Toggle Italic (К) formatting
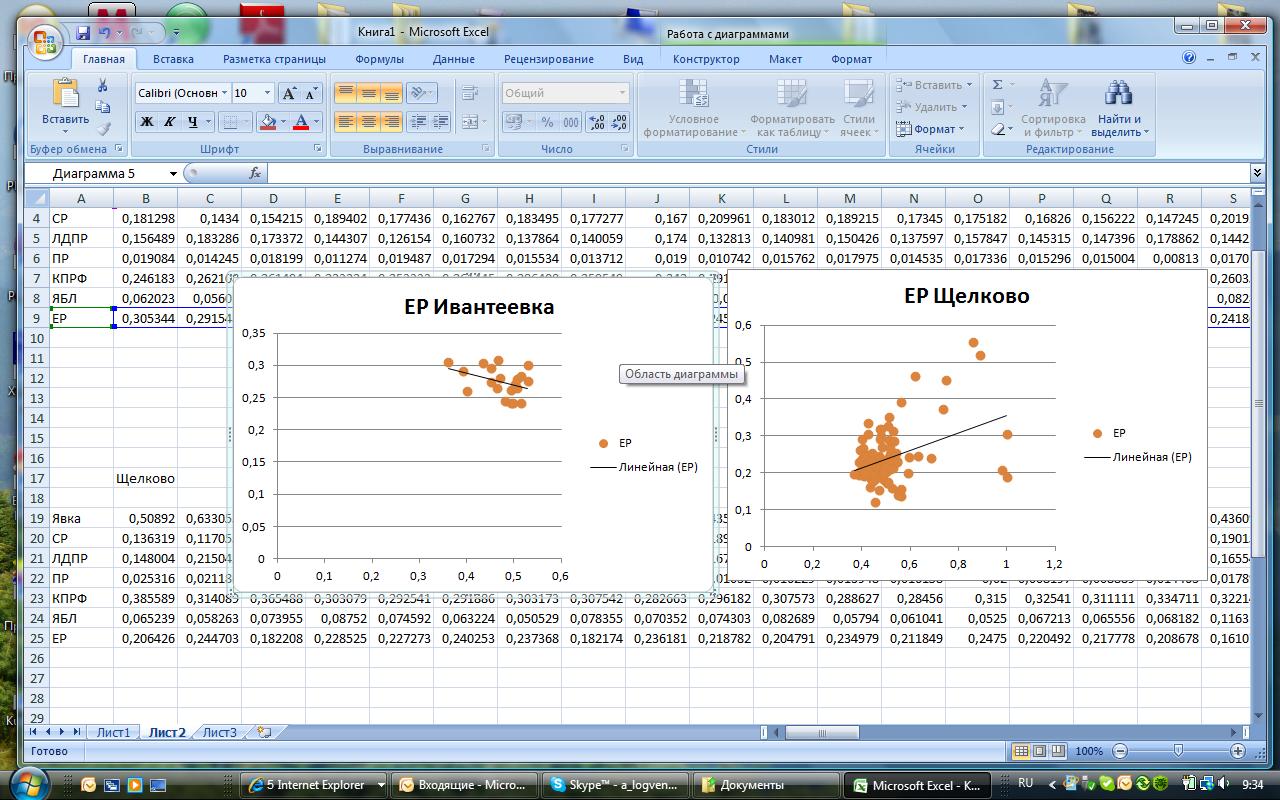This screenshot has width=1280, height=800. 169,122
